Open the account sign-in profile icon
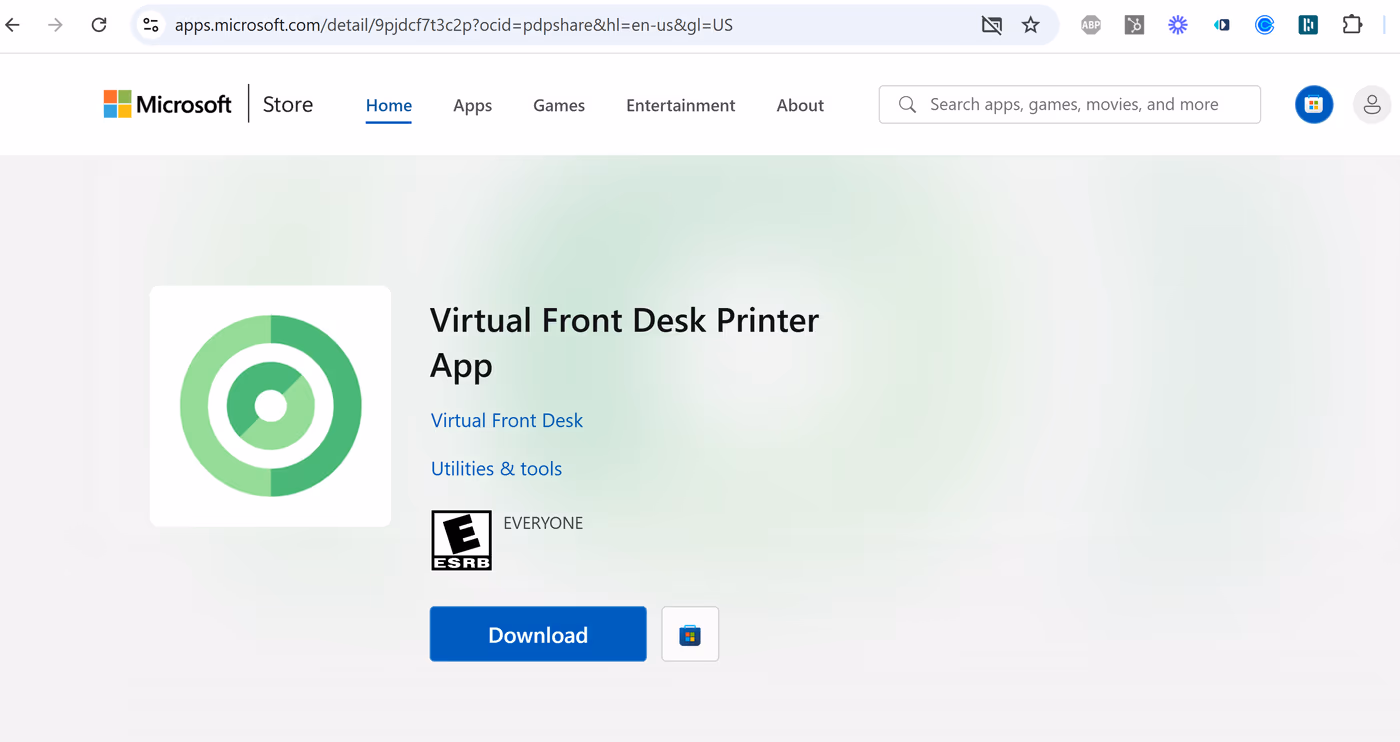The image size is (1400, 742). [x=1372, y=105]
